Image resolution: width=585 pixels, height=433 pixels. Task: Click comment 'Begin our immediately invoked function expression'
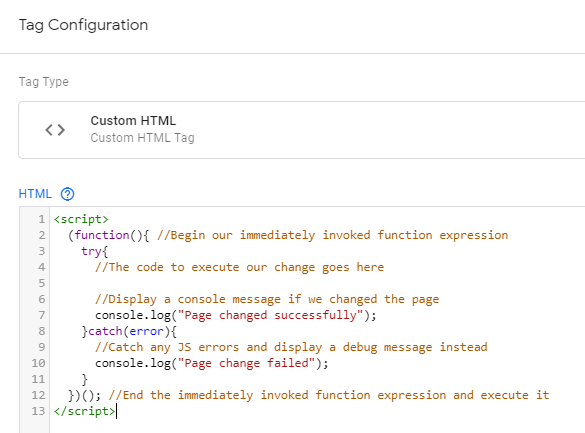point(332,235)
